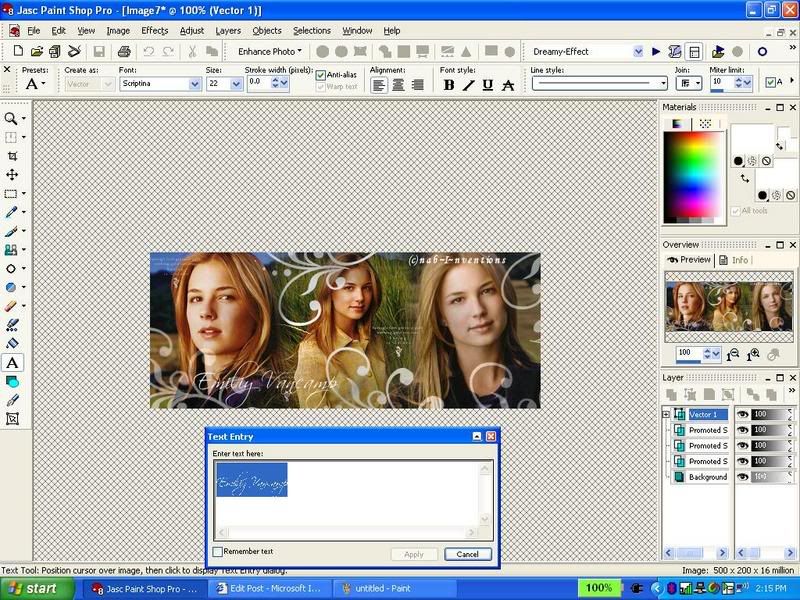Screen dimensions: 800x600
Task: Enable the Remember text checkbox
Action: pos(218,552)
